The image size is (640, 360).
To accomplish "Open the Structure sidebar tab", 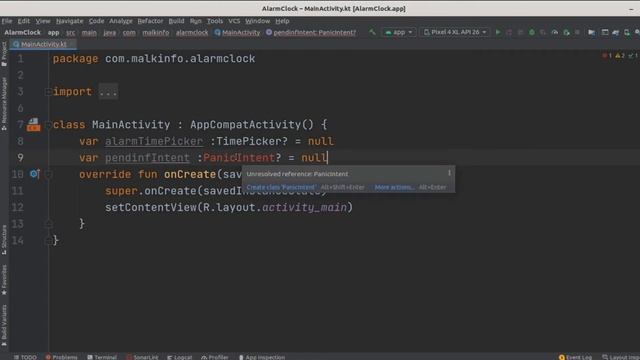I will pyautogui.click(x=4, y=240).
